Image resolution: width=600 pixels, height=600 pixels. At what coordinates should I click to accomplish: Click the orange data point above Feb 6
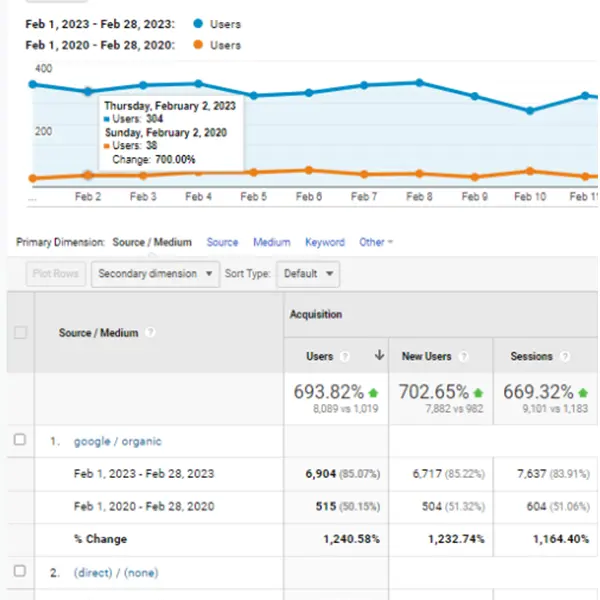(309, 170)
